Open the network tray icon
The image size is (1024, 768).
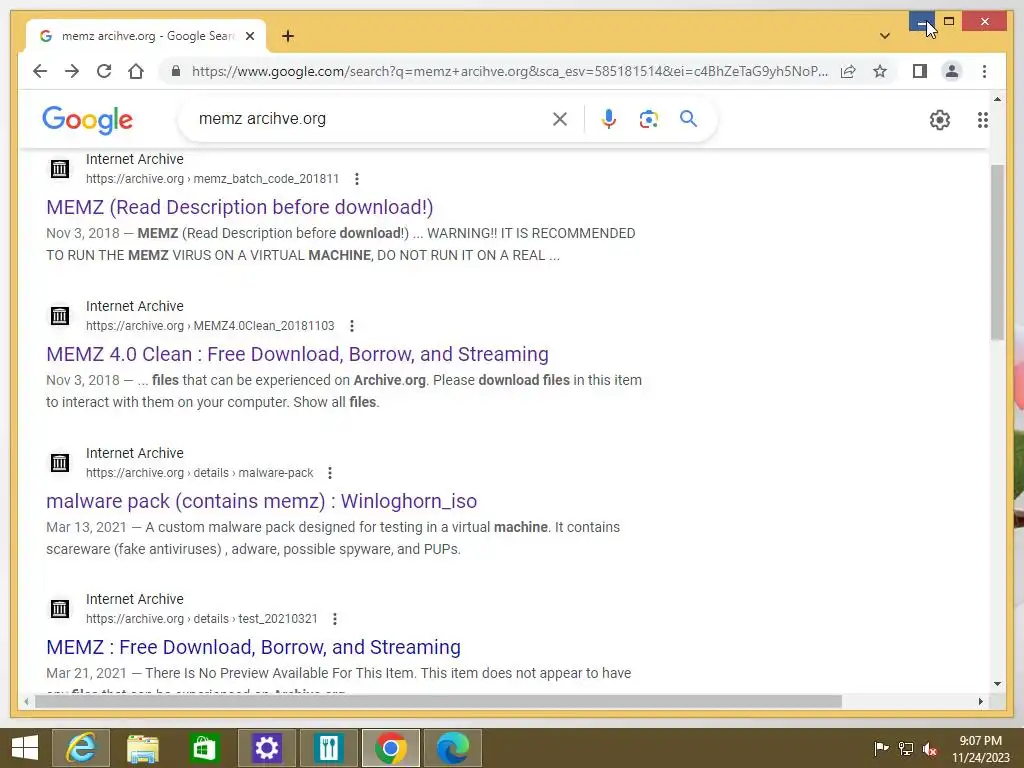click(906, 749)
